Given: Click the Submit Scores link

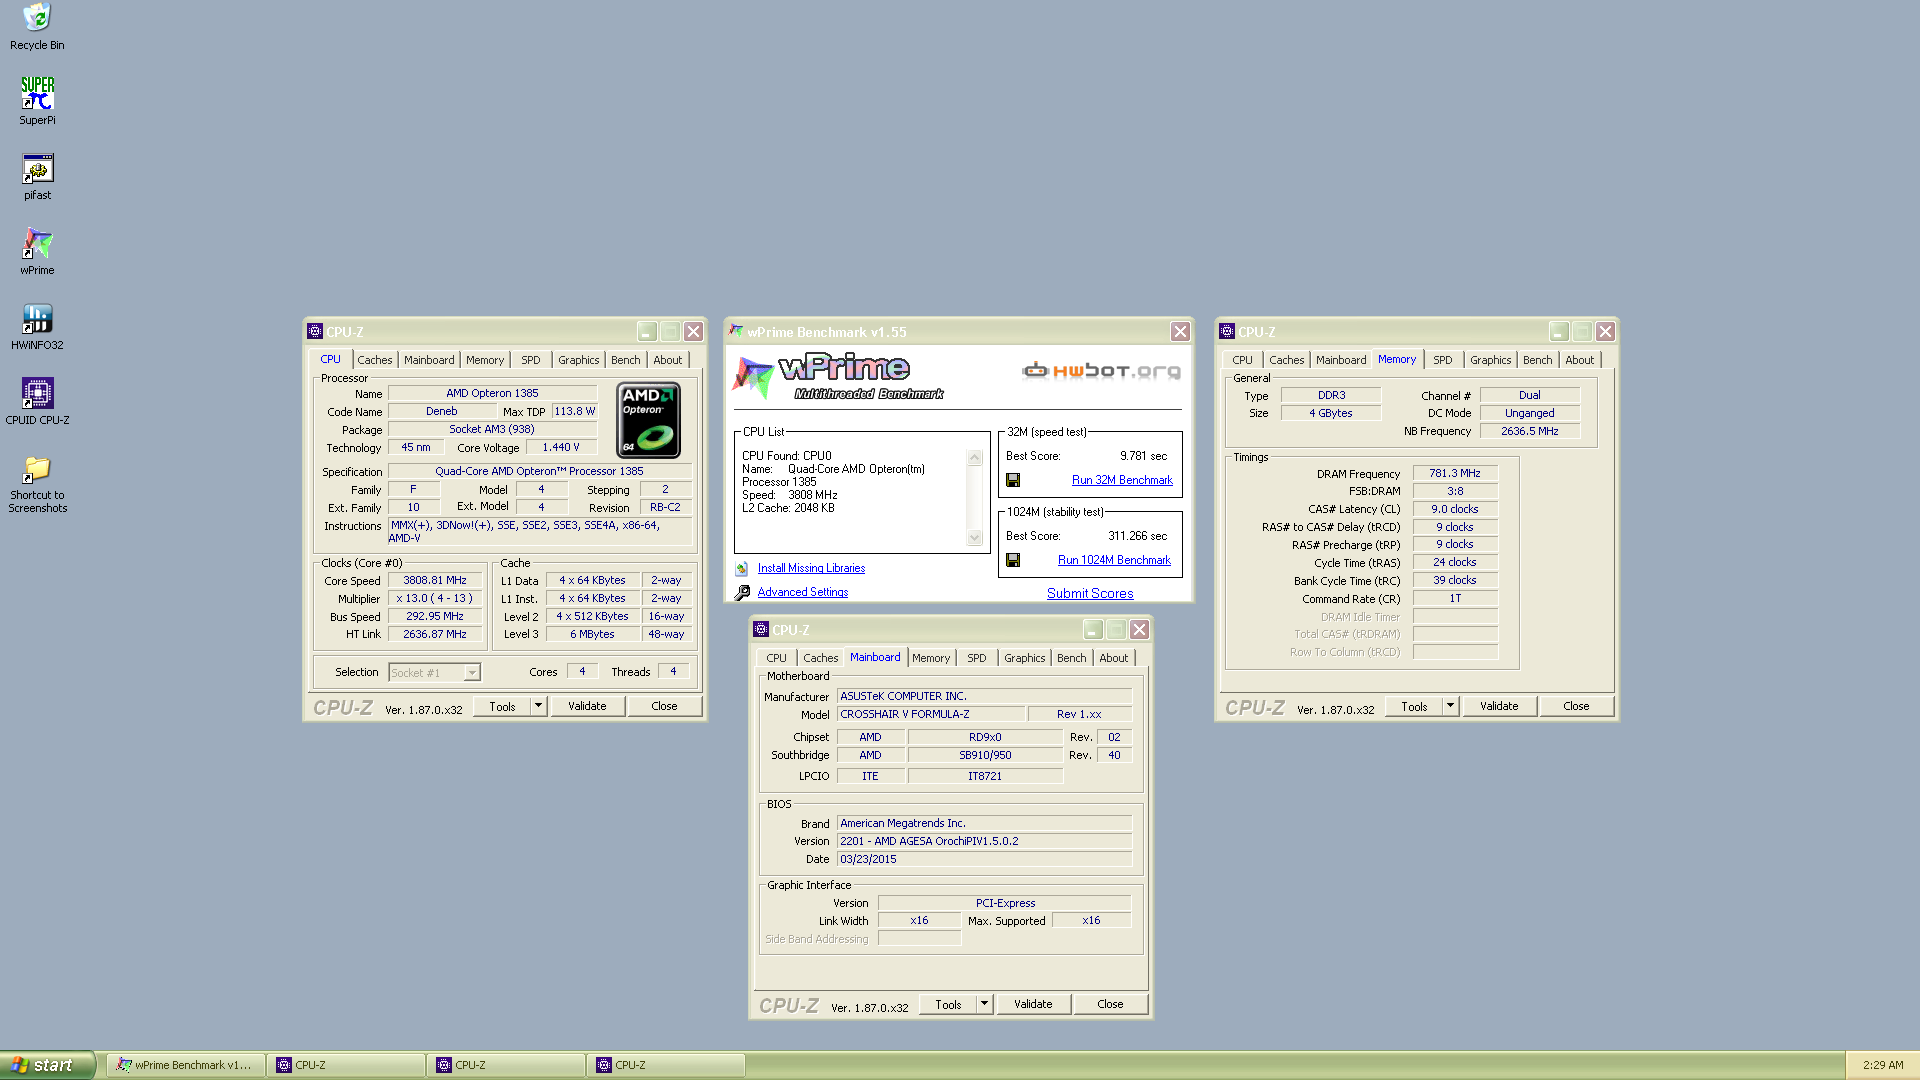Looking at the screenshot, I should coord(1090,593).
